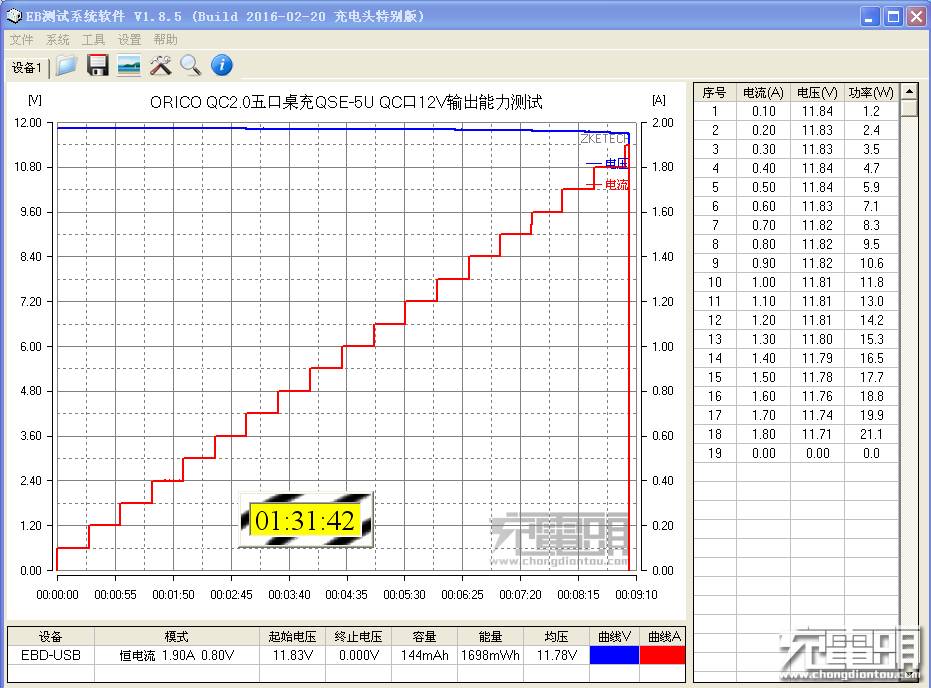
Task: Open settings via the wrench tools icon
Action: (160, 65)
